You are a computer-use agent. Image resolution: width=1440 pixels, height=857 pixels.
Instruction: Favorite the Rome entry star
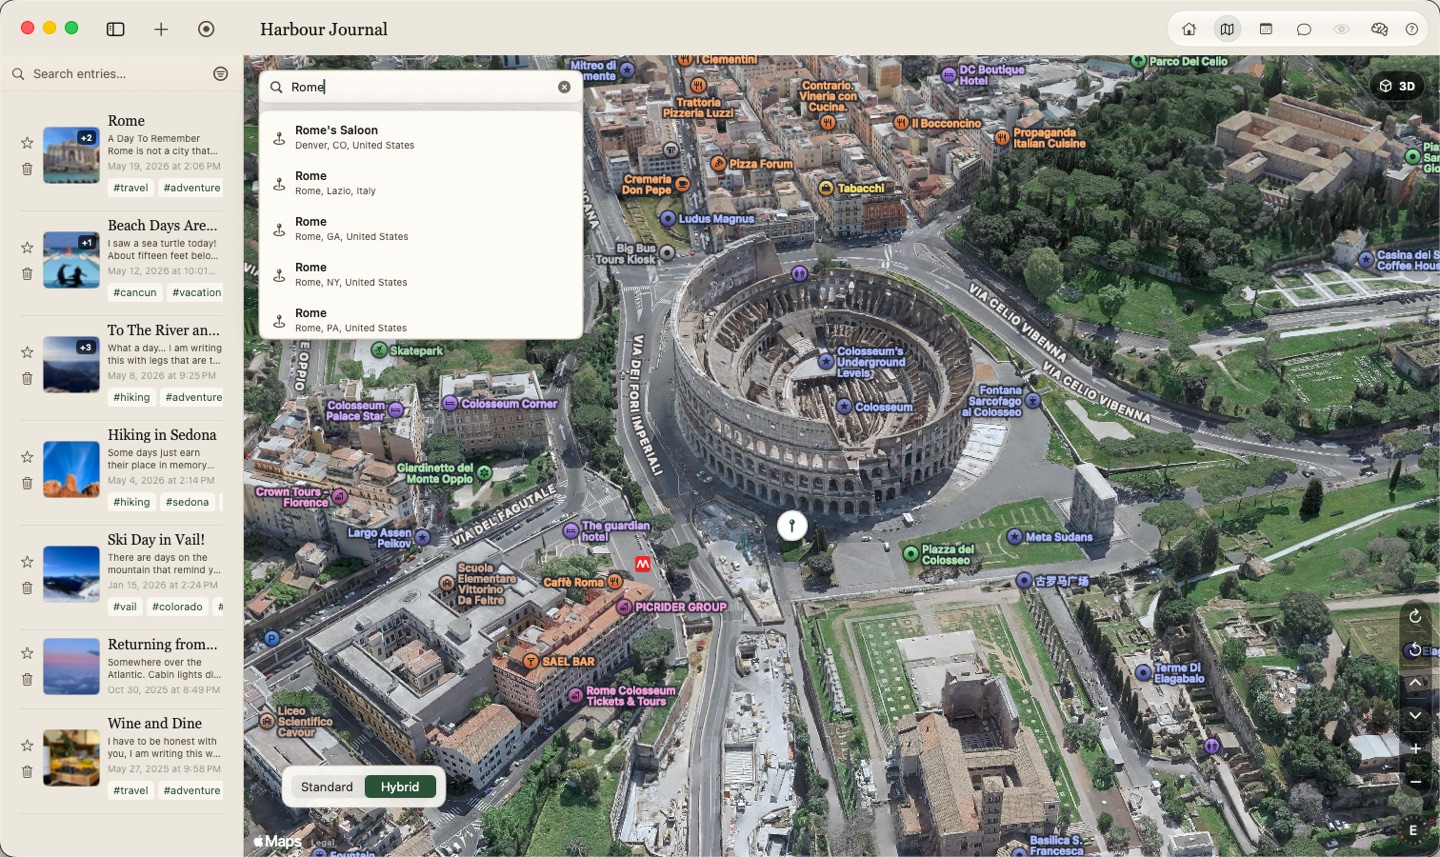27,143
